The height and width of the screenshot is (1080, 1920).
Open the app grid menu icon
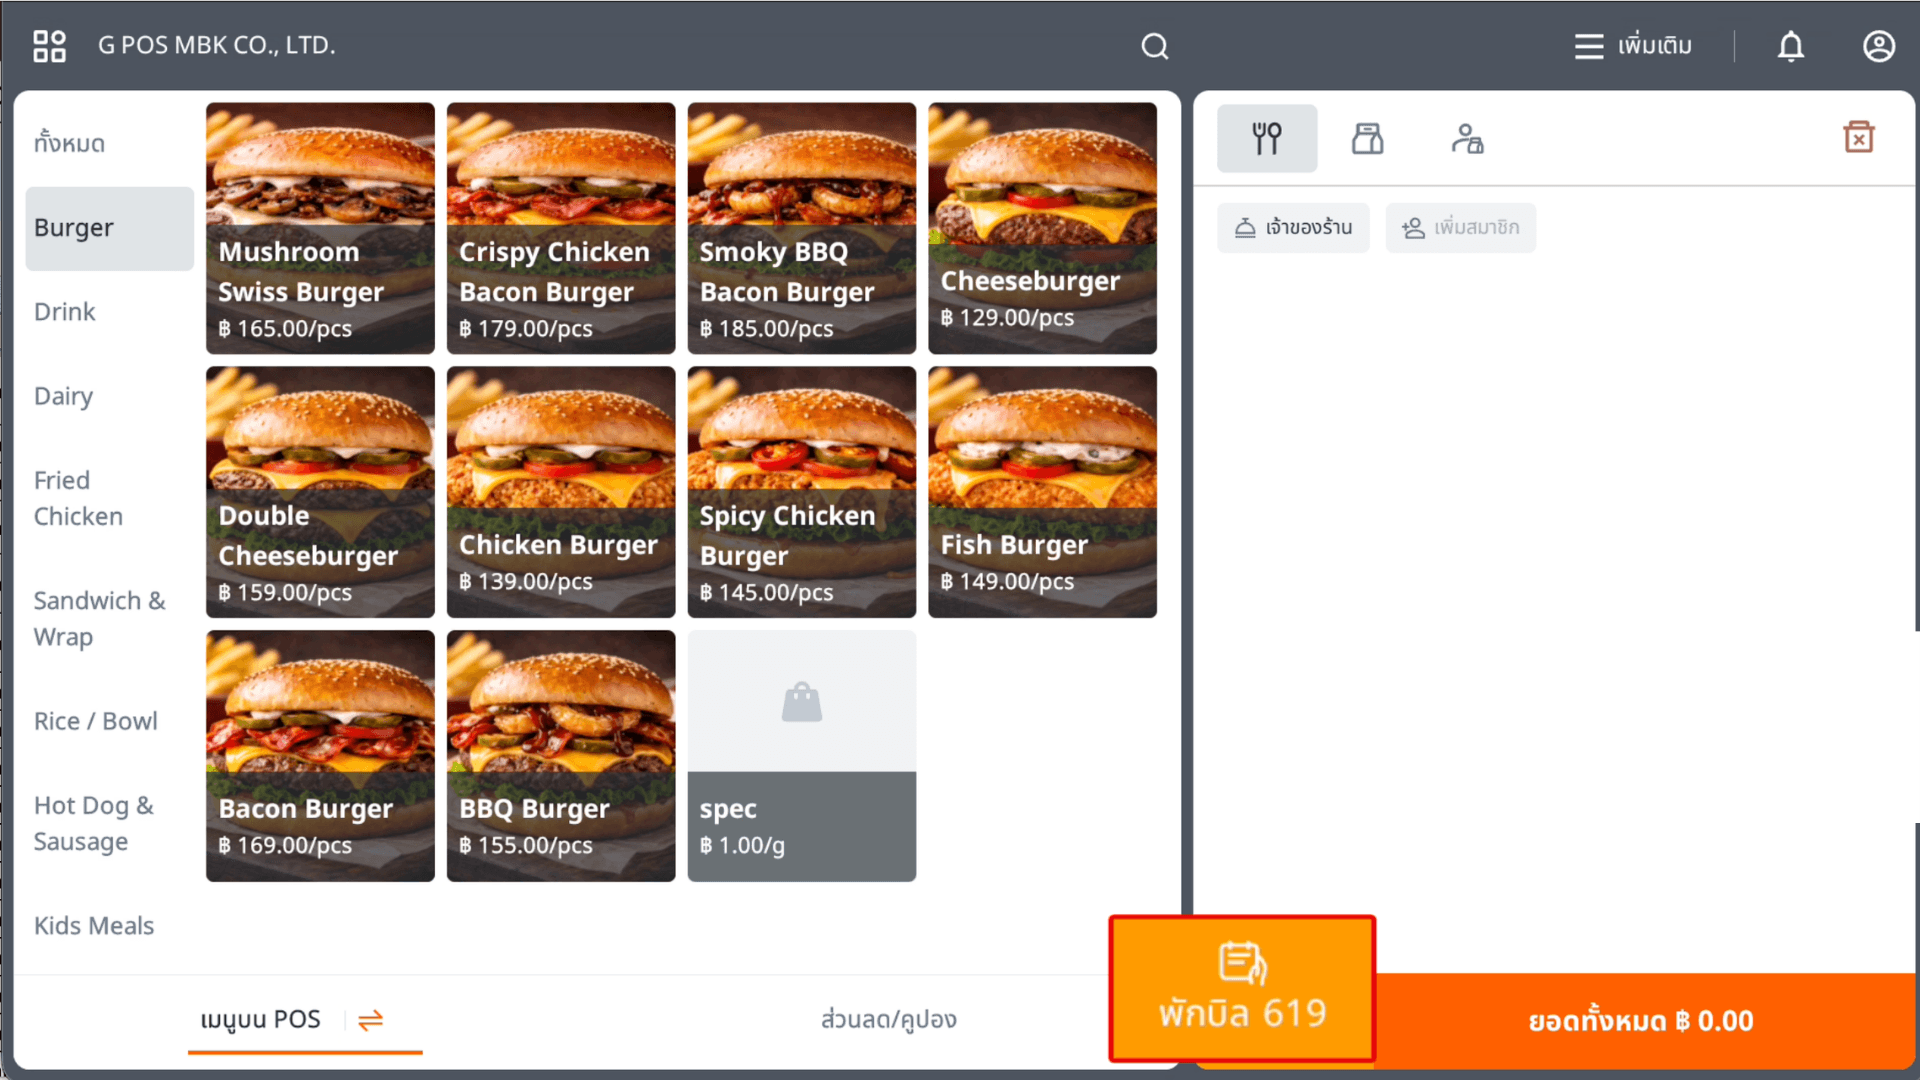pyautogui.click(x=49, y=46)
